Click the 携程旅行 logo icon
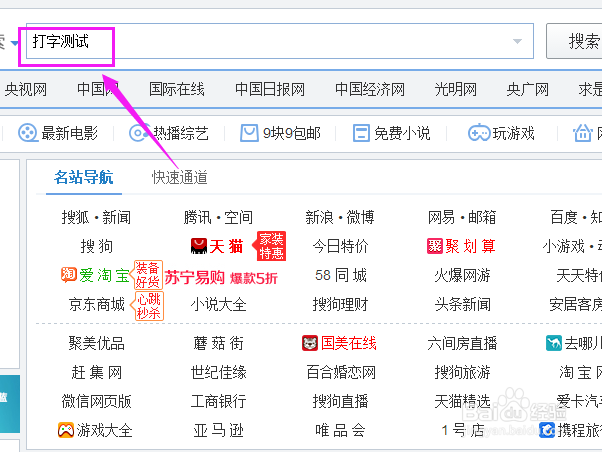The image size is (602, 452). (547, 430)
